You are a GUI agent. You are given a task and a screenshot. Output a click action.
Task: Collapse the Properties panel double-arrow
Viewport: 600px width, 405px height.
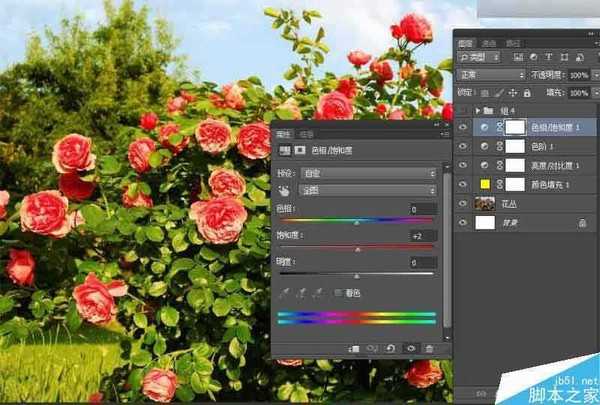(436, 125)
